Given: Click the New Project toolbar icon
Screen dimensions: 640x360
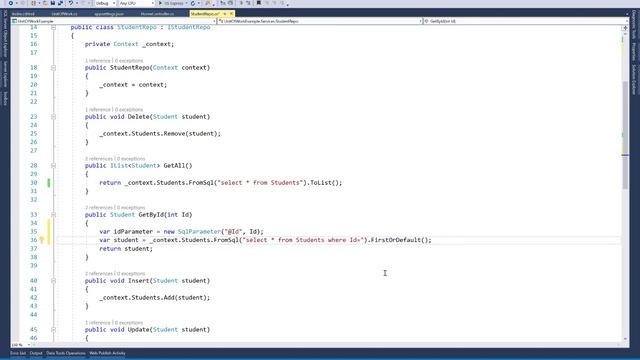Looking at the screenshot, I should [33, 3].
